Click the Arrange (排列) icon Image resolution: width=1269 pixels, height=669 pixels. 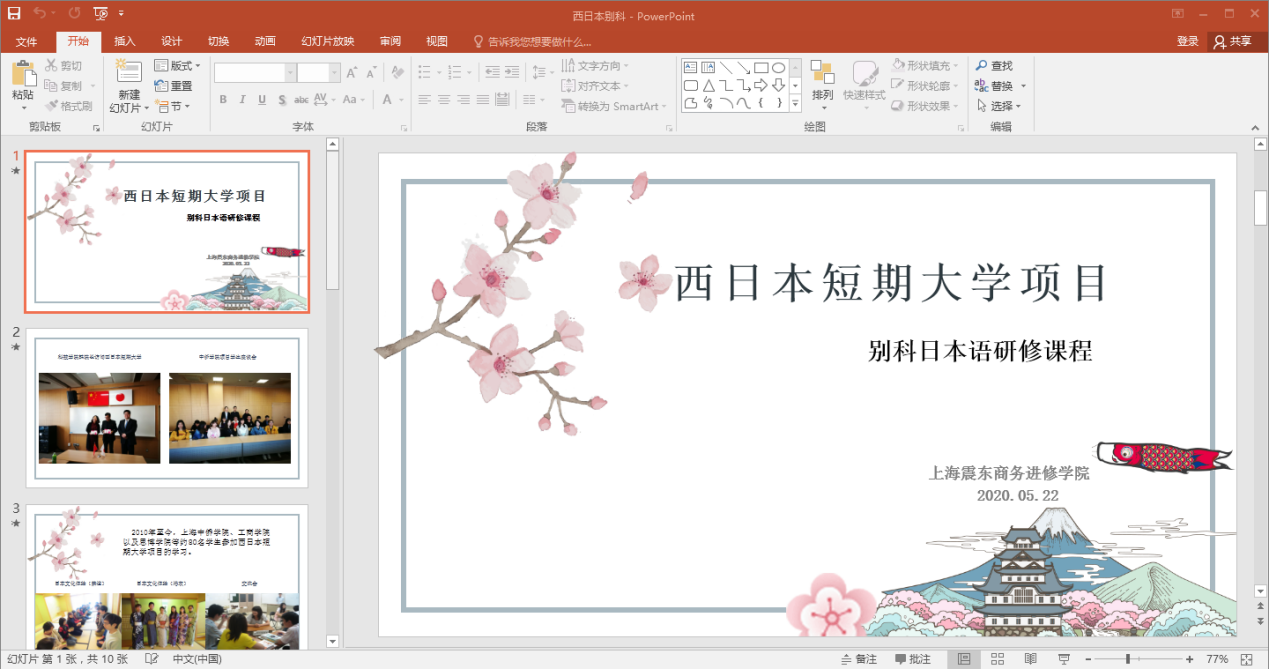click(x=822, y=73)
